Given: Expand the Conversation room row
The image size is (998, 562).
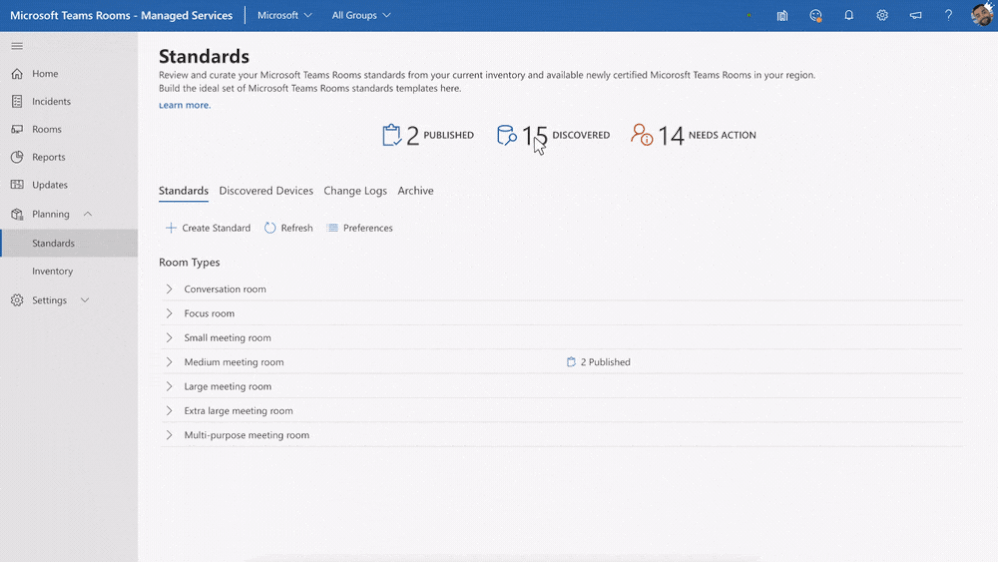Looking at the screenshot, I should (169, 289).
